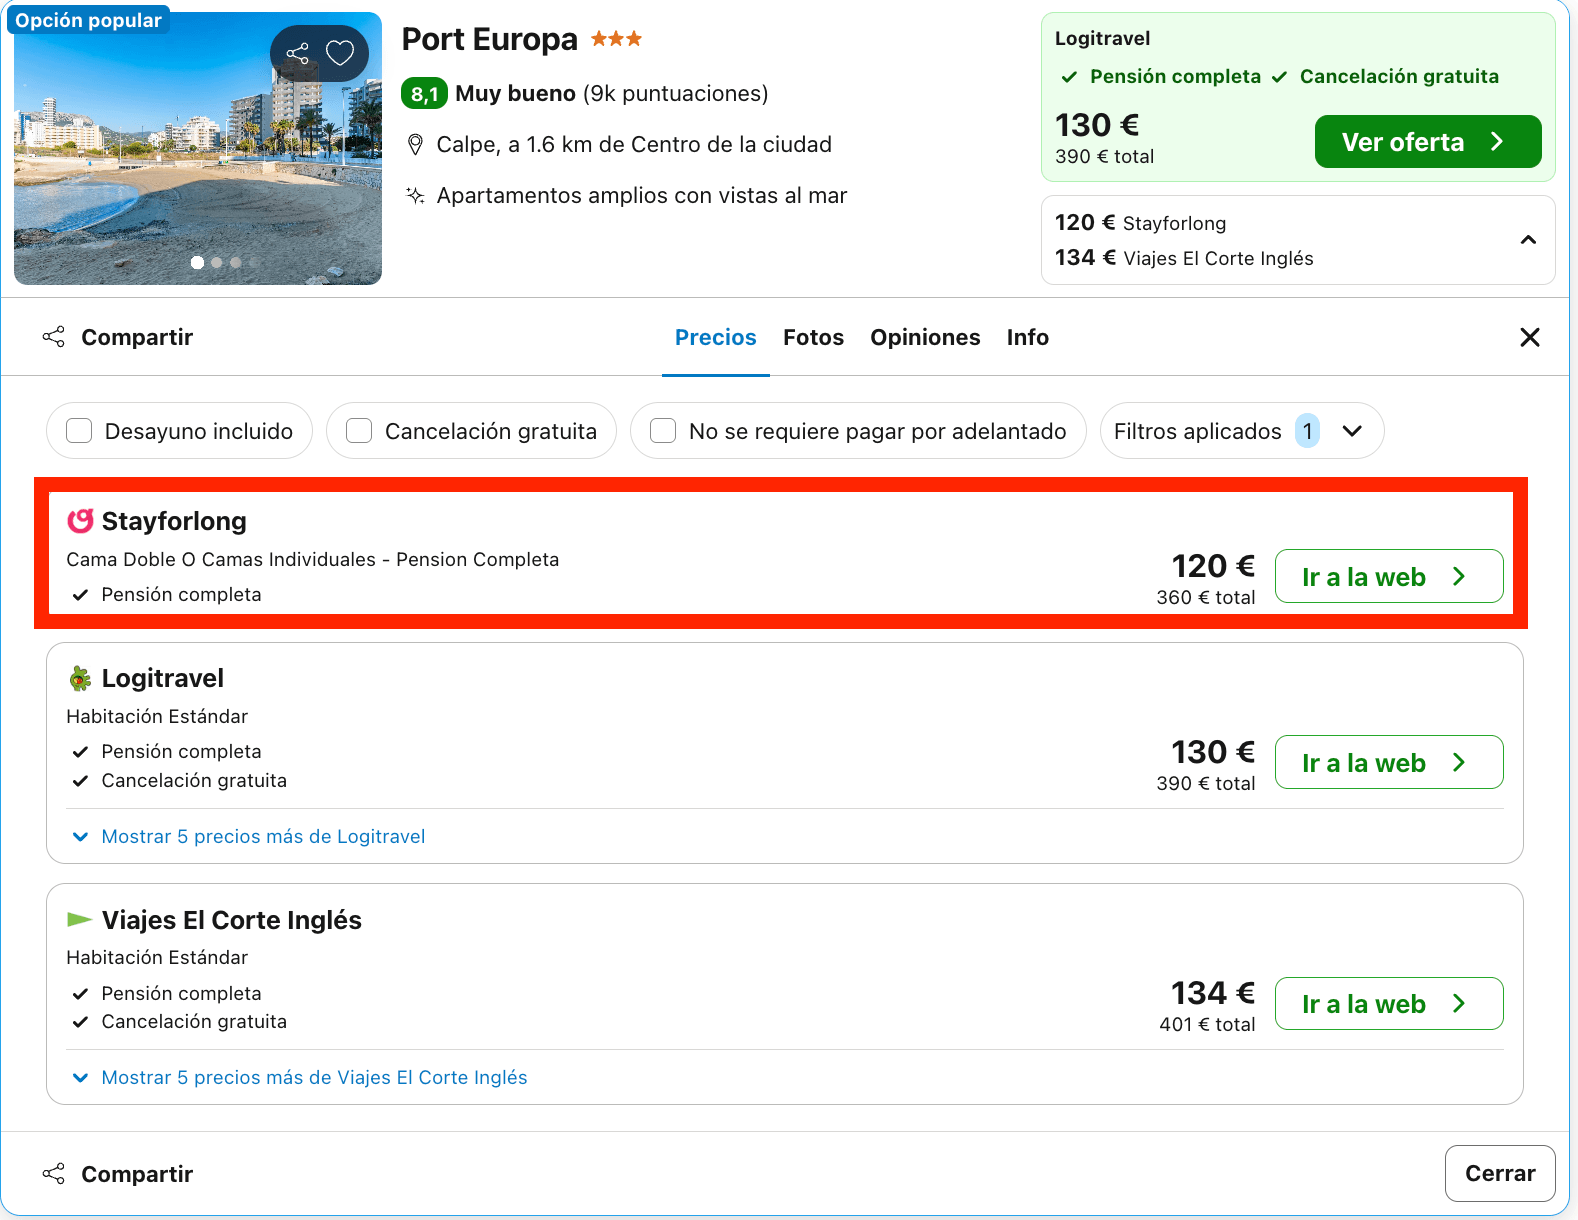Click Habitación Estándar under Viajes El Corte Inglés
Viewport: 1578px width, 1220px height.
tap(157, 957)
